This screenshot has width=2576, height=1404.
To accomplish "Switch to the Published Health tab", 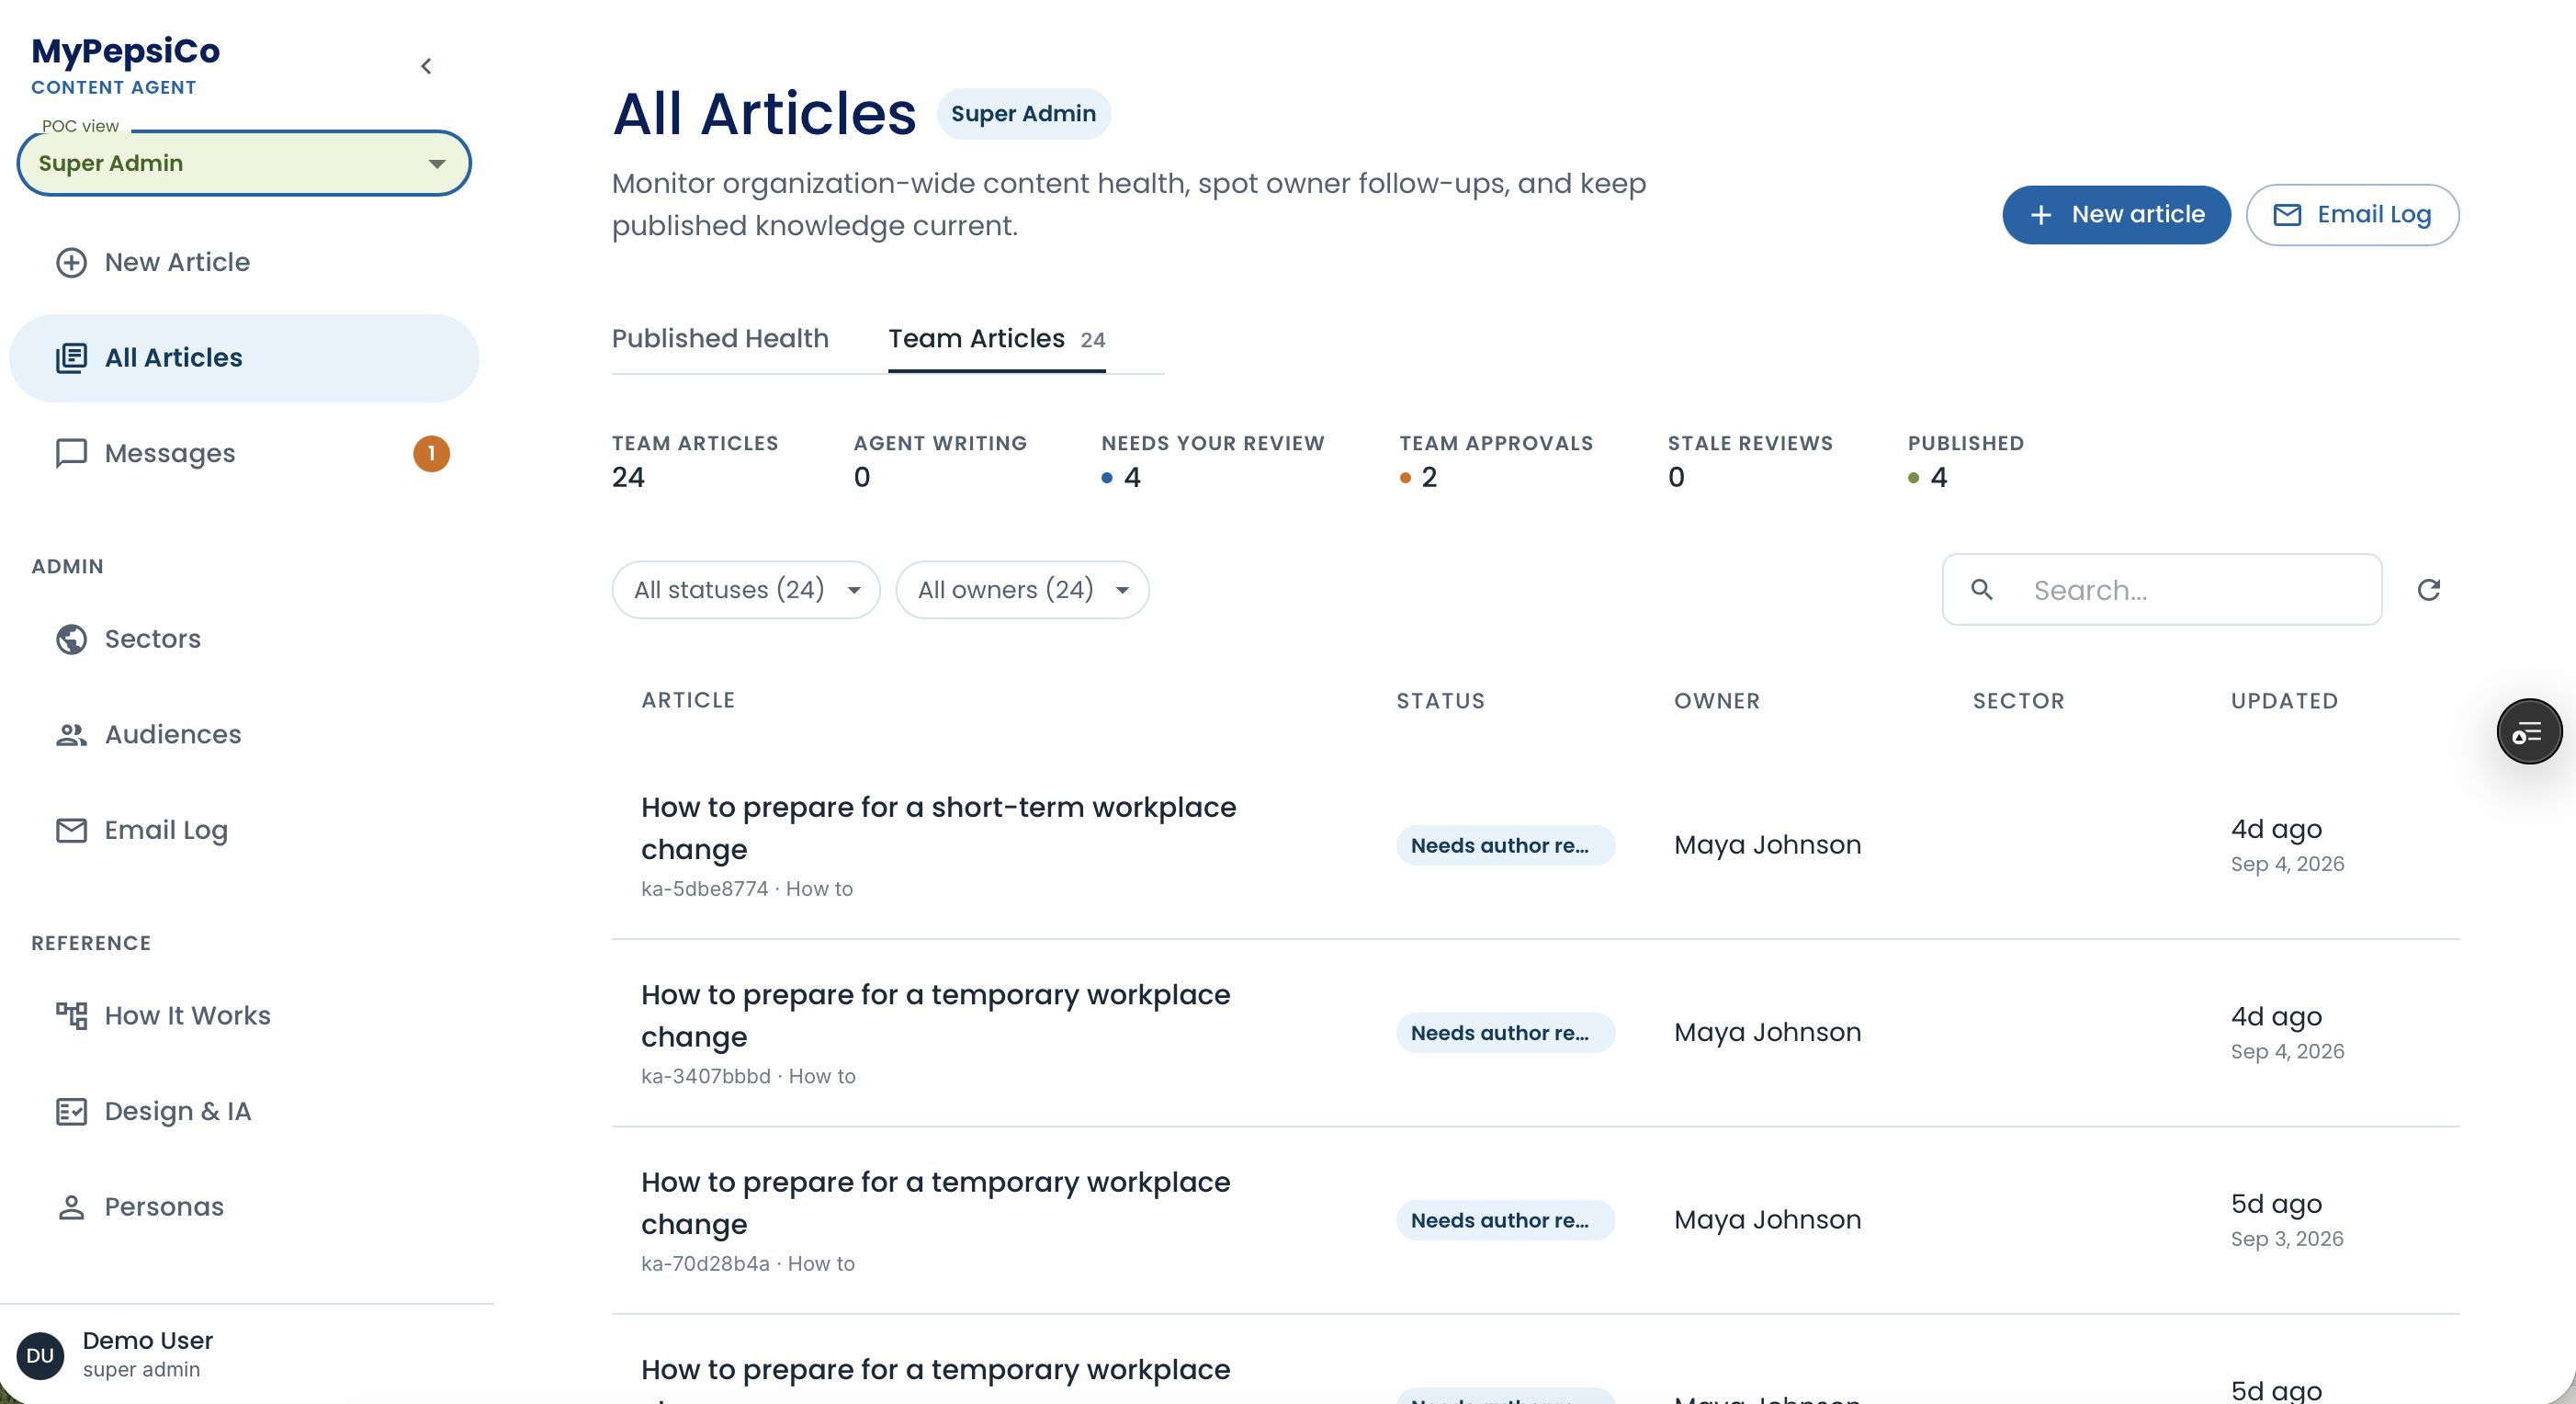I will (720, 339).
